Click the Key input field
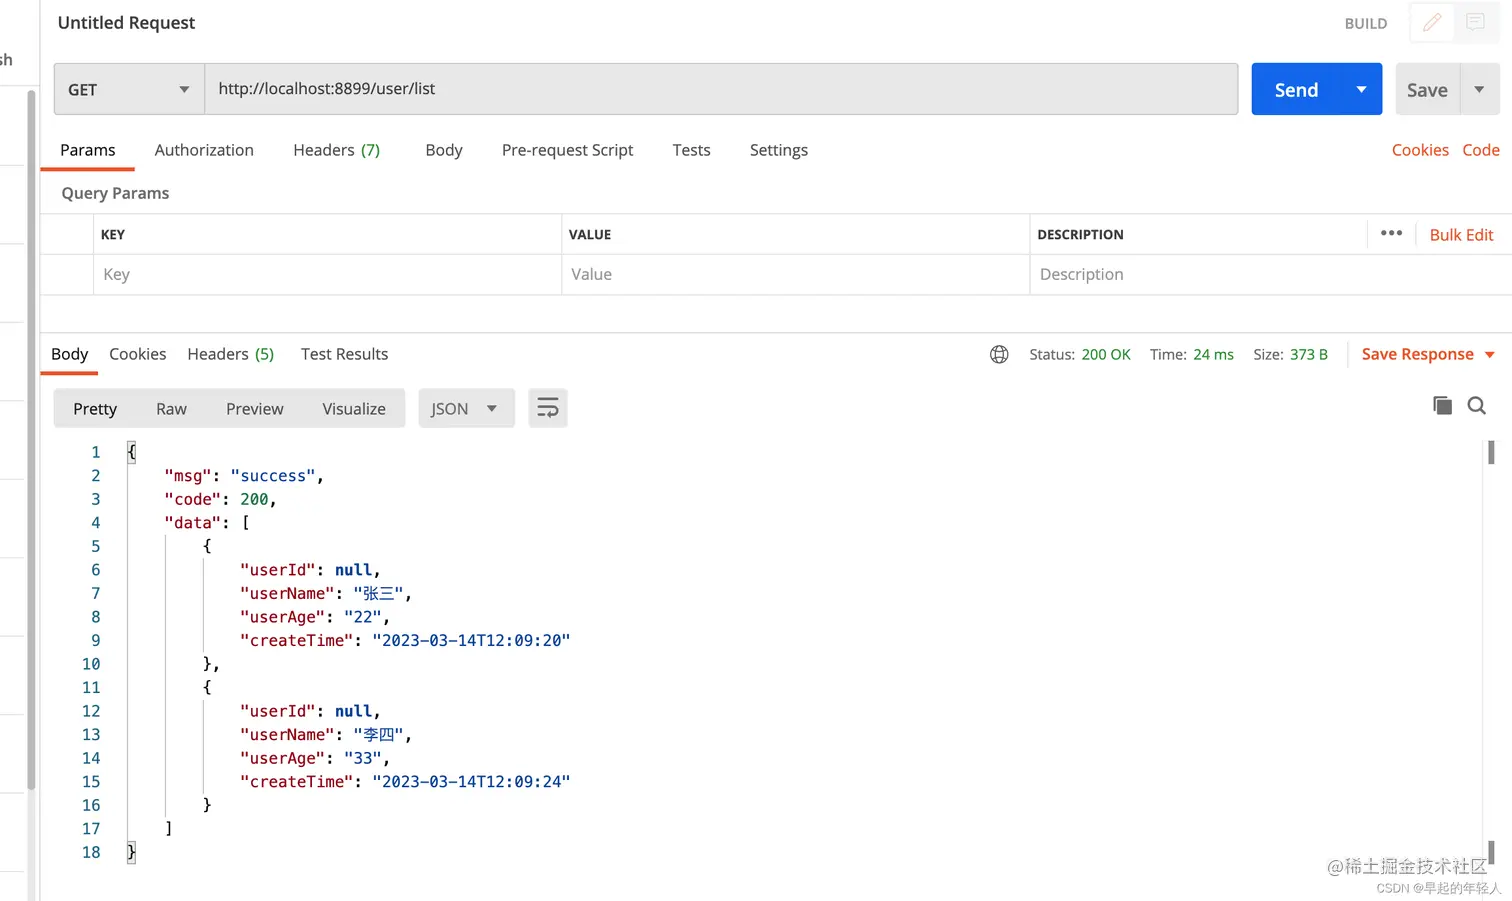The width and height of the screenshot is (1512, 901). 327,274
